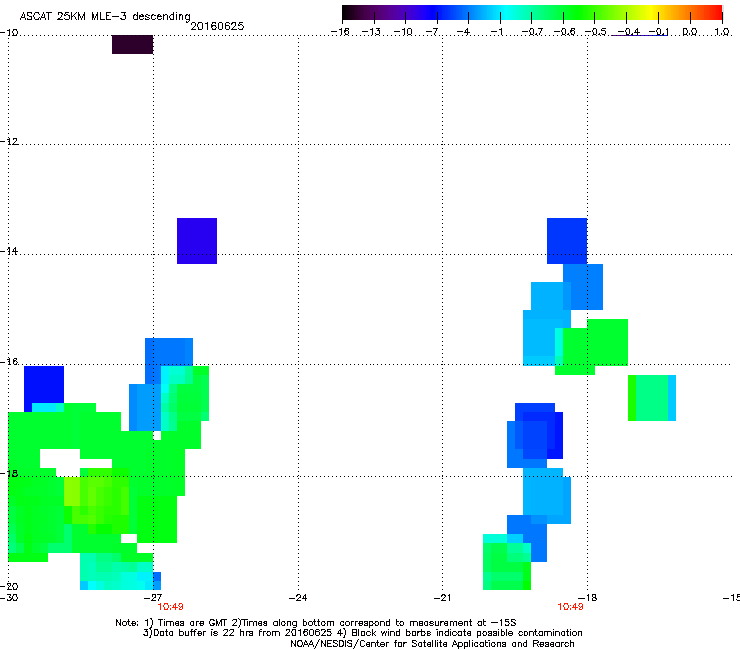Click the NOAA/NESDIS Center for Satellite Applications credit
Viewport: 740px width, 650px height.
[432, 644]
